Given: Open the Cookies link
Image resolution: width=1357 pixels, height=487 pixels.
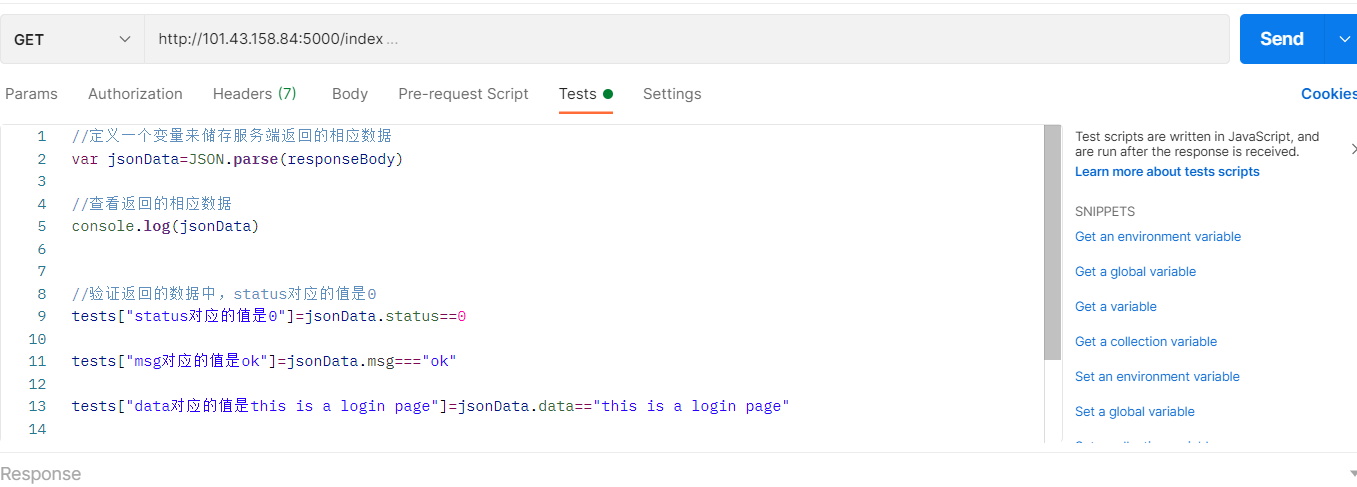Looking at the screenshot, I should [x=1328, y=94].
